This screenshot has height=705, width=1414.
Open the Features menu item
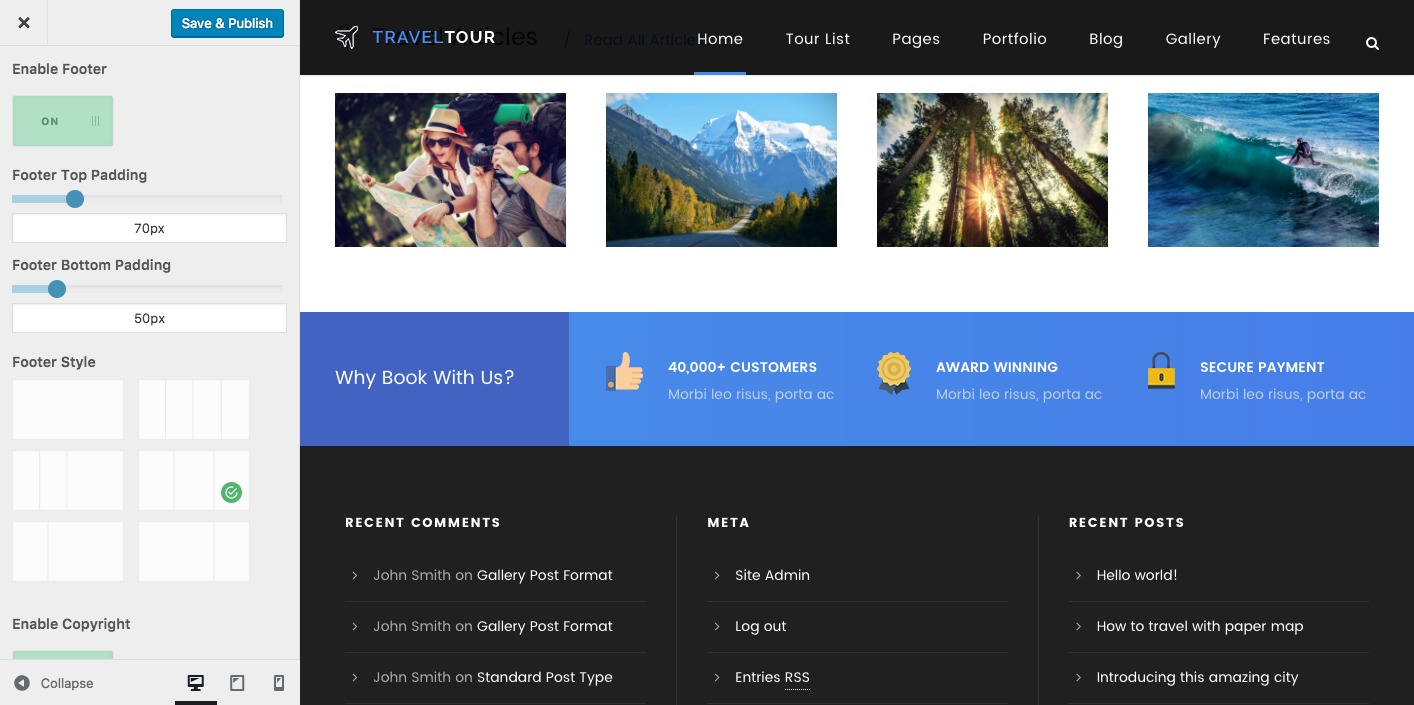1296,39
